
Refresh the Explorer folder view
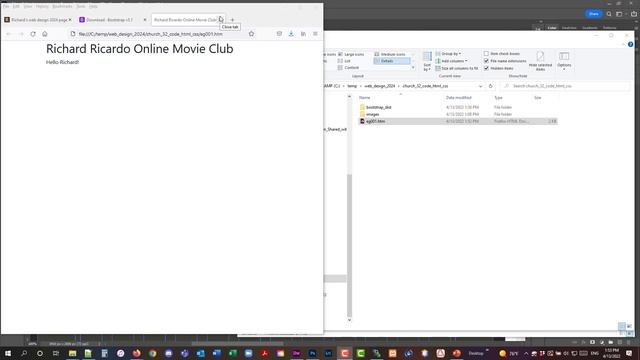[x=491, y=86]
